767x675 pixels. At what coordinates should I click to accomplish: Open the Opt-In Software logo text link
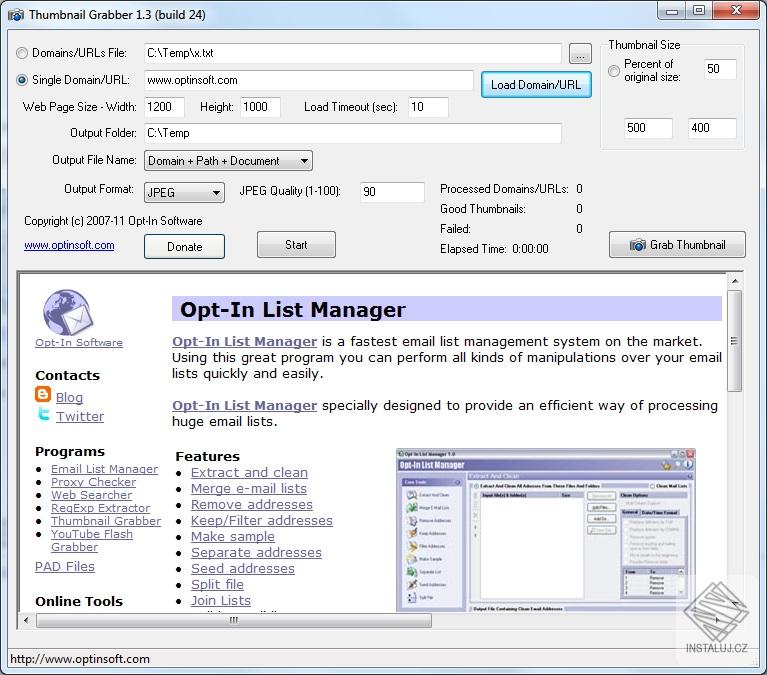(x=79, y=342)
